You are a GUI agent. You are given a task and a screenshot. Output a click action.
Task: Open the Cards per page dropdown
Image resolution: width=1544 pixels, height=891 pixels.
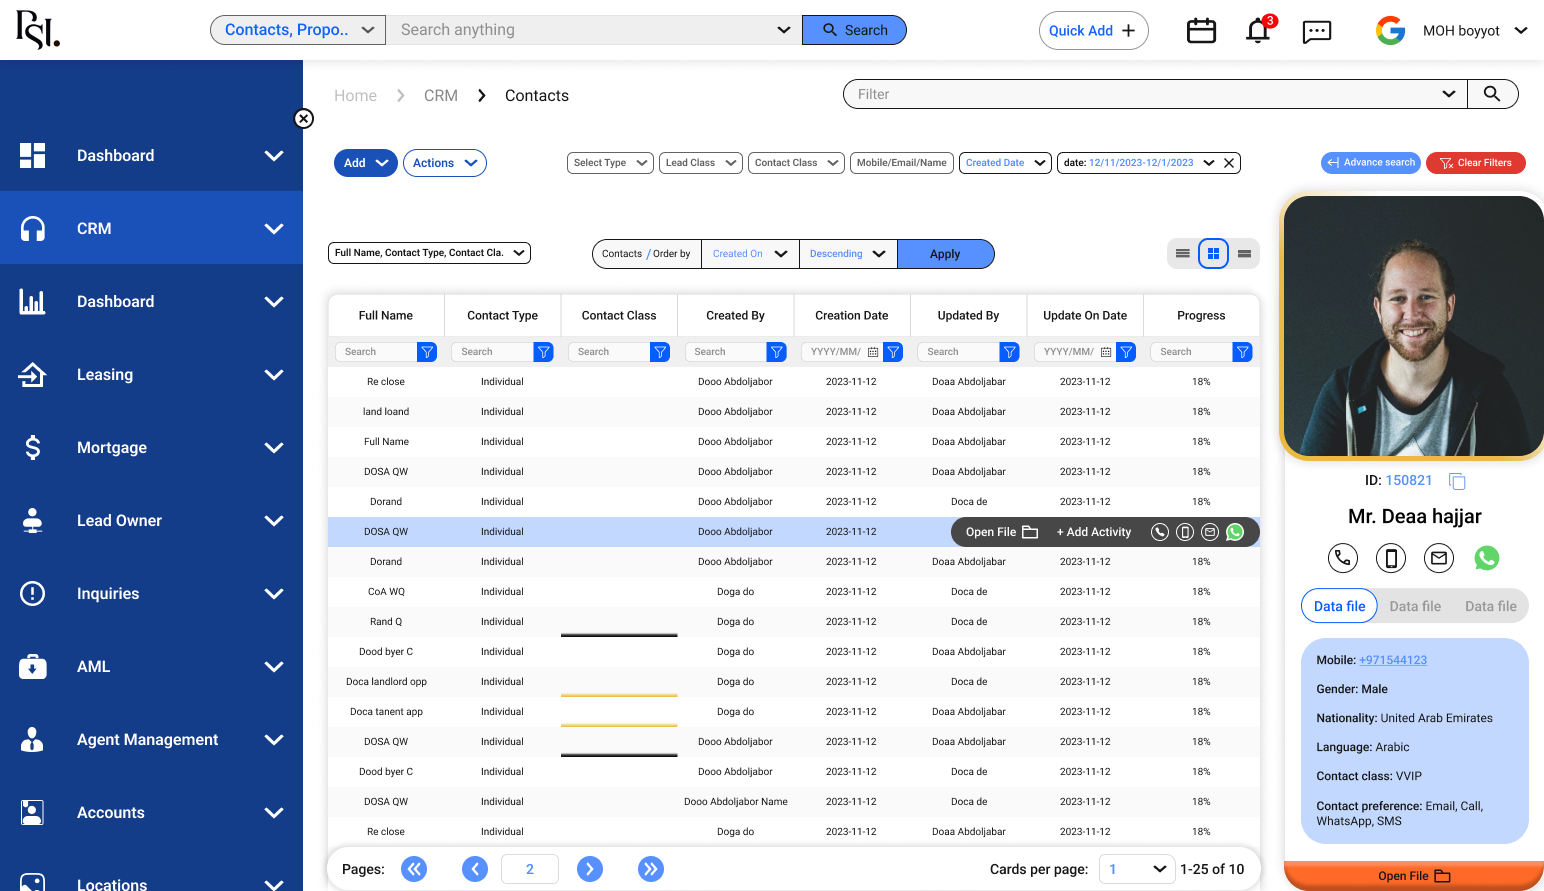(x=1137, y=869)
